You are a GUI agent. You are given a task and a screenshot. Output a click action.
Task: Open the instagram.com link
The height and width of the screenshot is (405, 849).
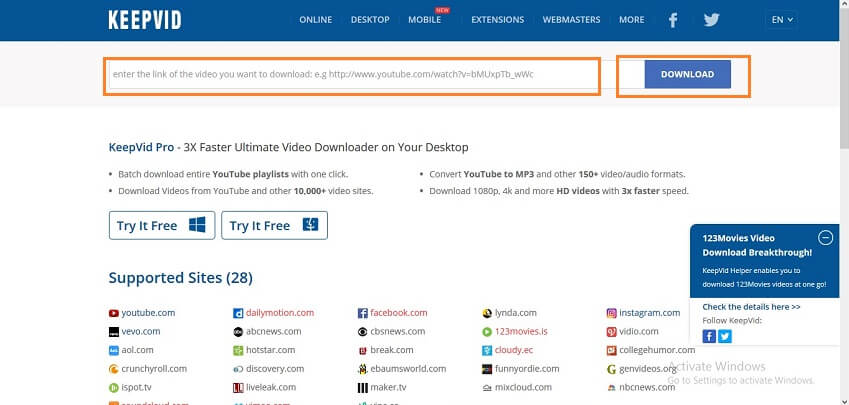coord(650,313)
